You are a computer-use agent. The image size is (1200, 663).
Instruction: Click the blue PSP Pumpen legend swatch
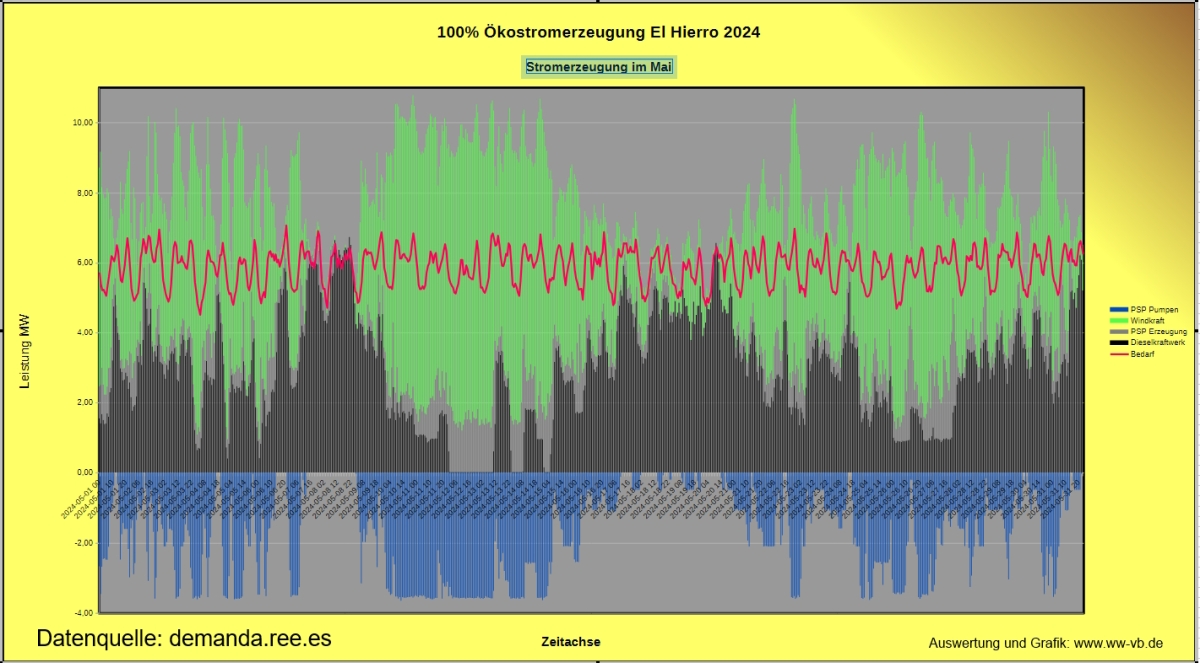[1119, 310]
